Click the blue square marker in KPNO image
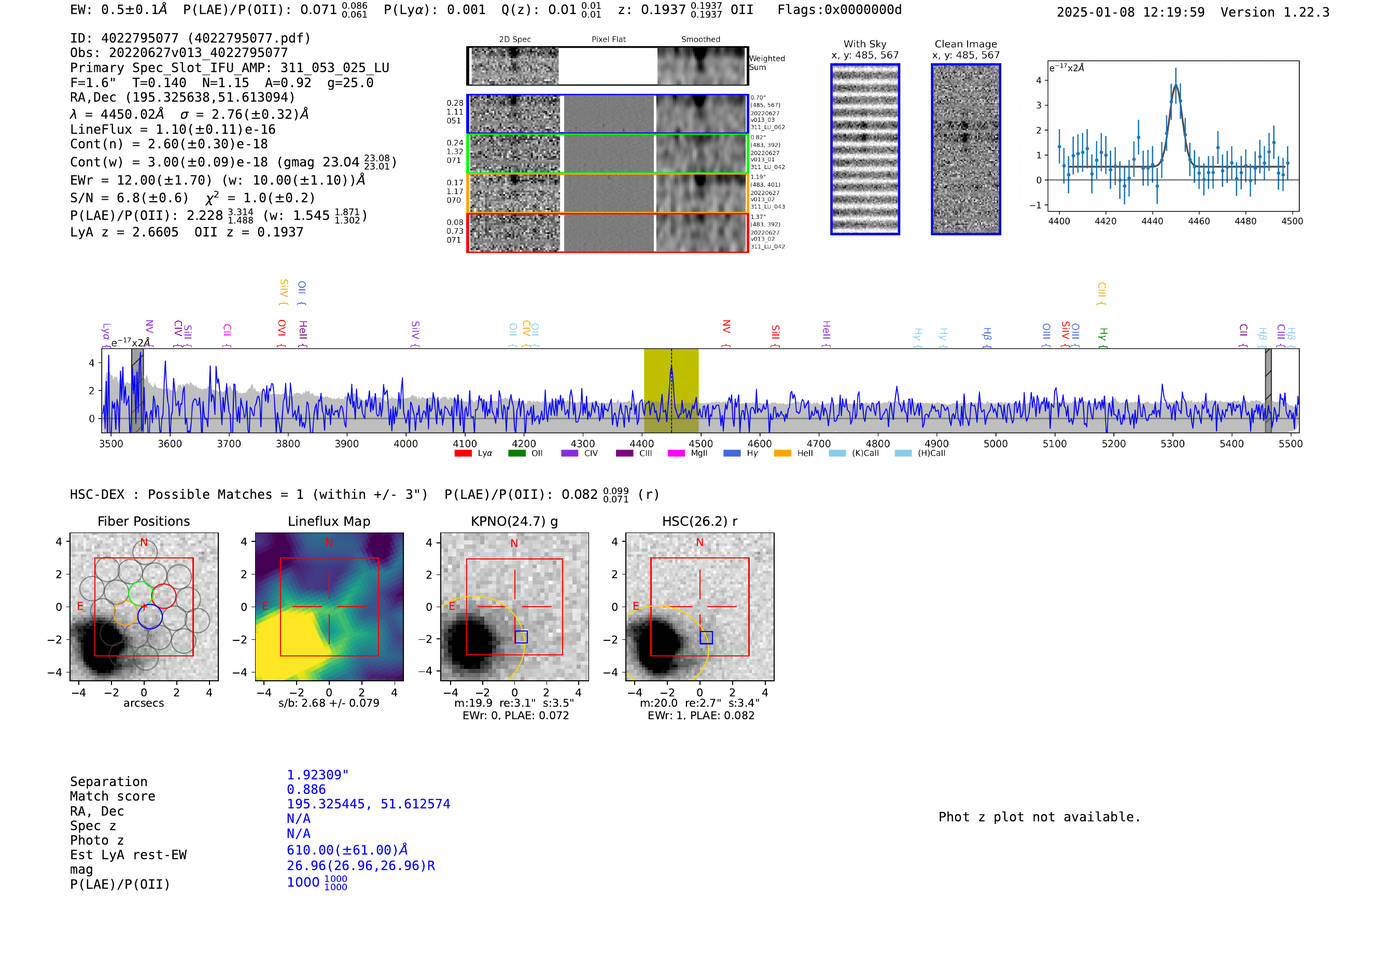Screen dimensions: 1400x953 click(x=521, y=637)
